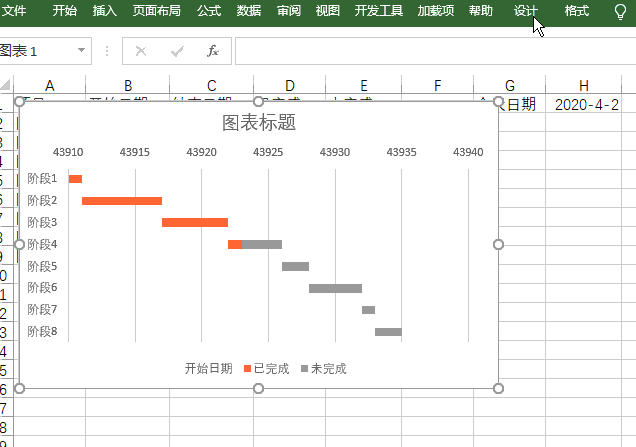Click the lightbulb Tell Me icon
This screenshot has height=447, width=636.
[x=621, y=12]
